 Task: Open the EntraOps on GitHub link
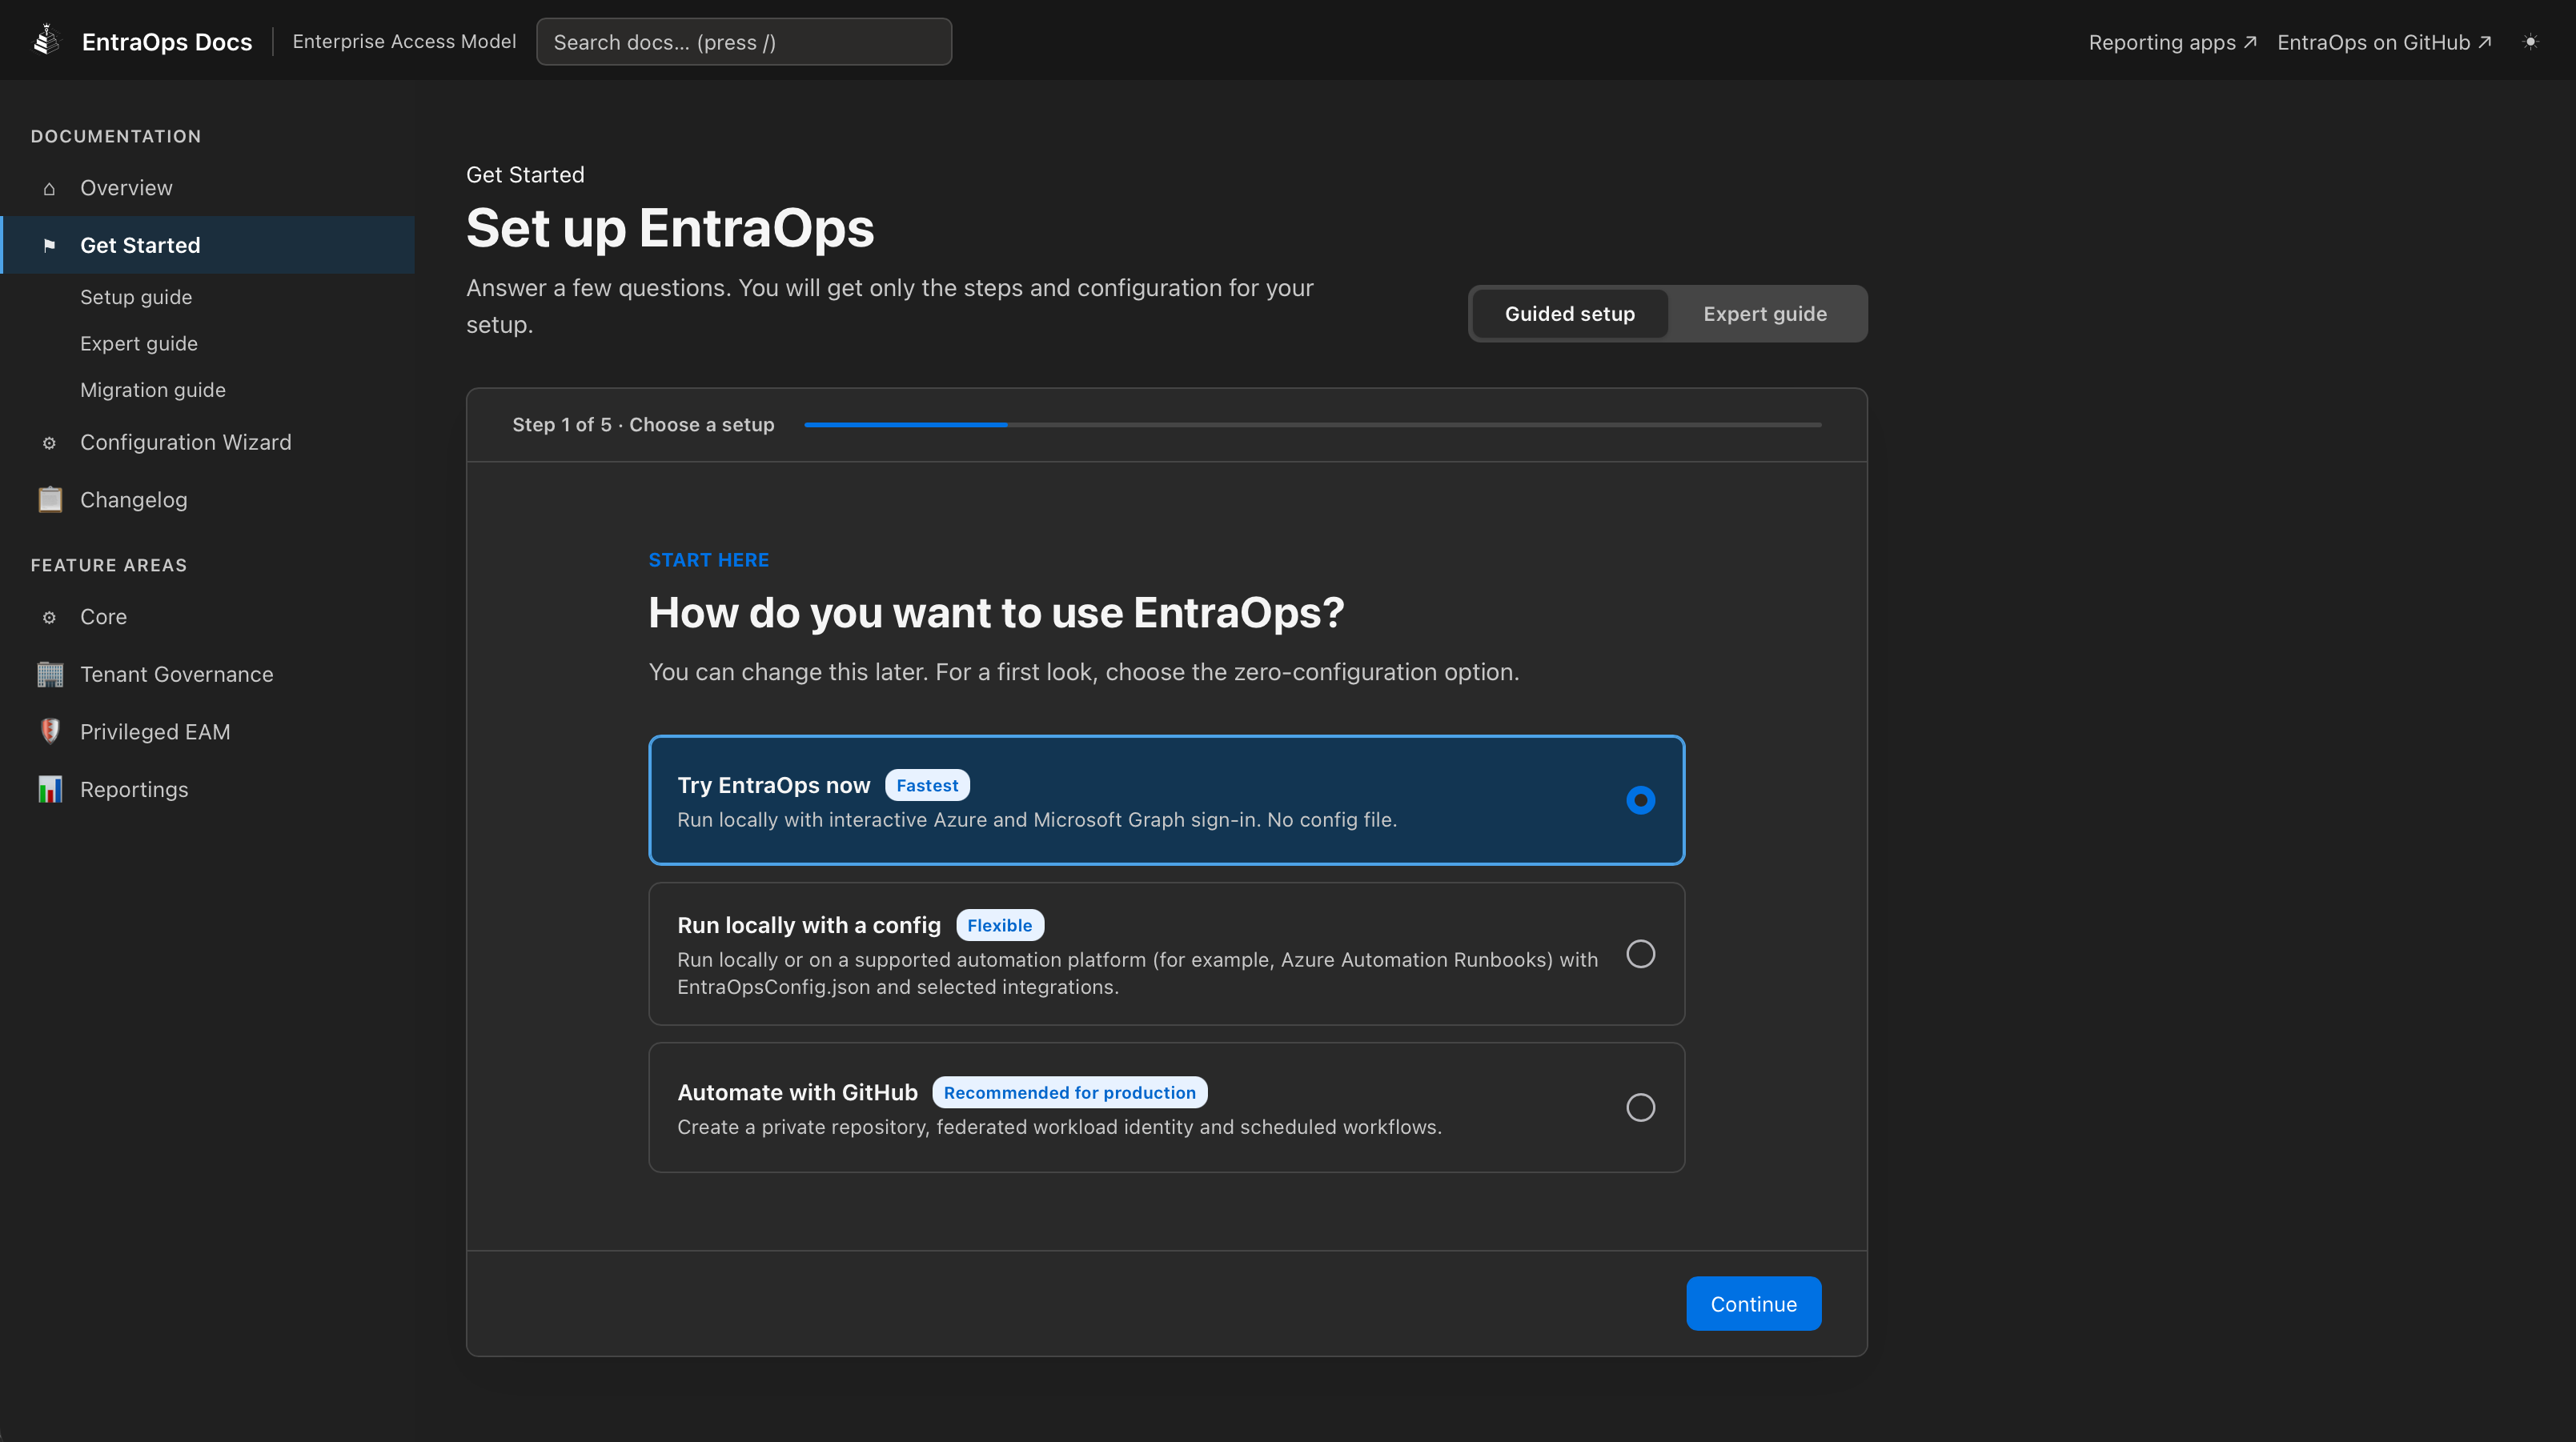[x=2384, y=42]
